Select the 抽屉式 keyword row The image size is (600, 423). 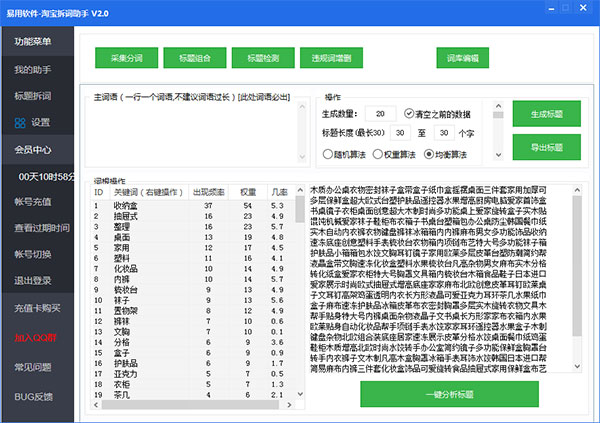(193, 216)
